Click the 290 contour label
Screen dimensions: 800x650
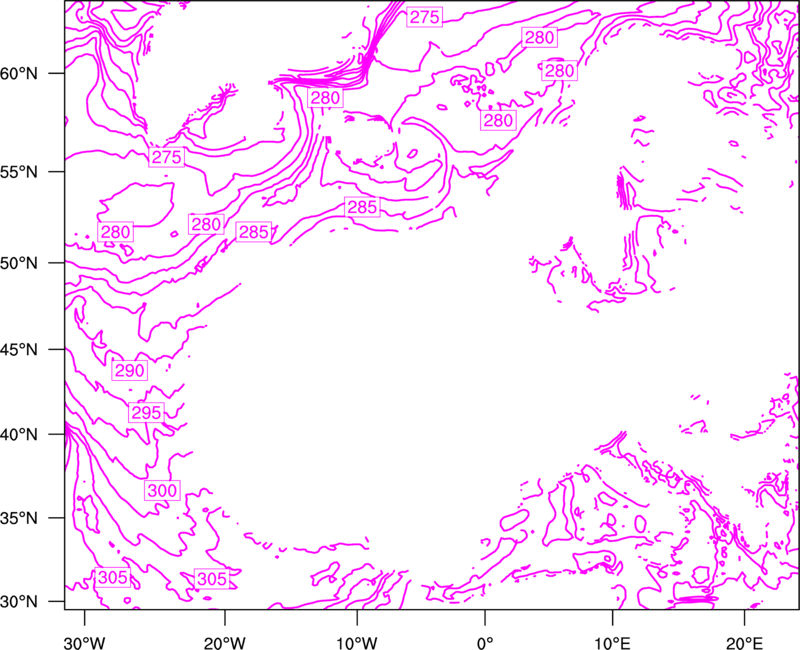pyautogui.click(x=130, y=370)
